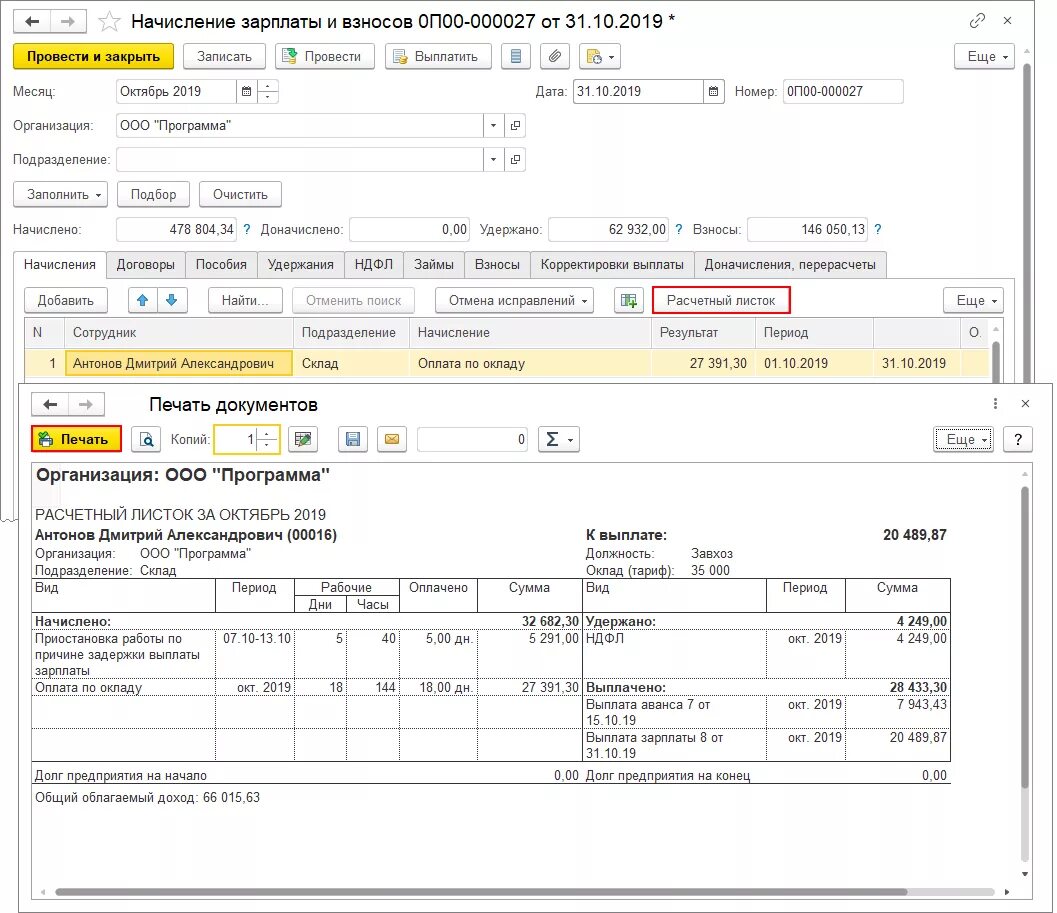The height and width of the screenshot is (913, 1057).
Task: Switch to the Корректировки выплаты tab
Action: [612, 265]
